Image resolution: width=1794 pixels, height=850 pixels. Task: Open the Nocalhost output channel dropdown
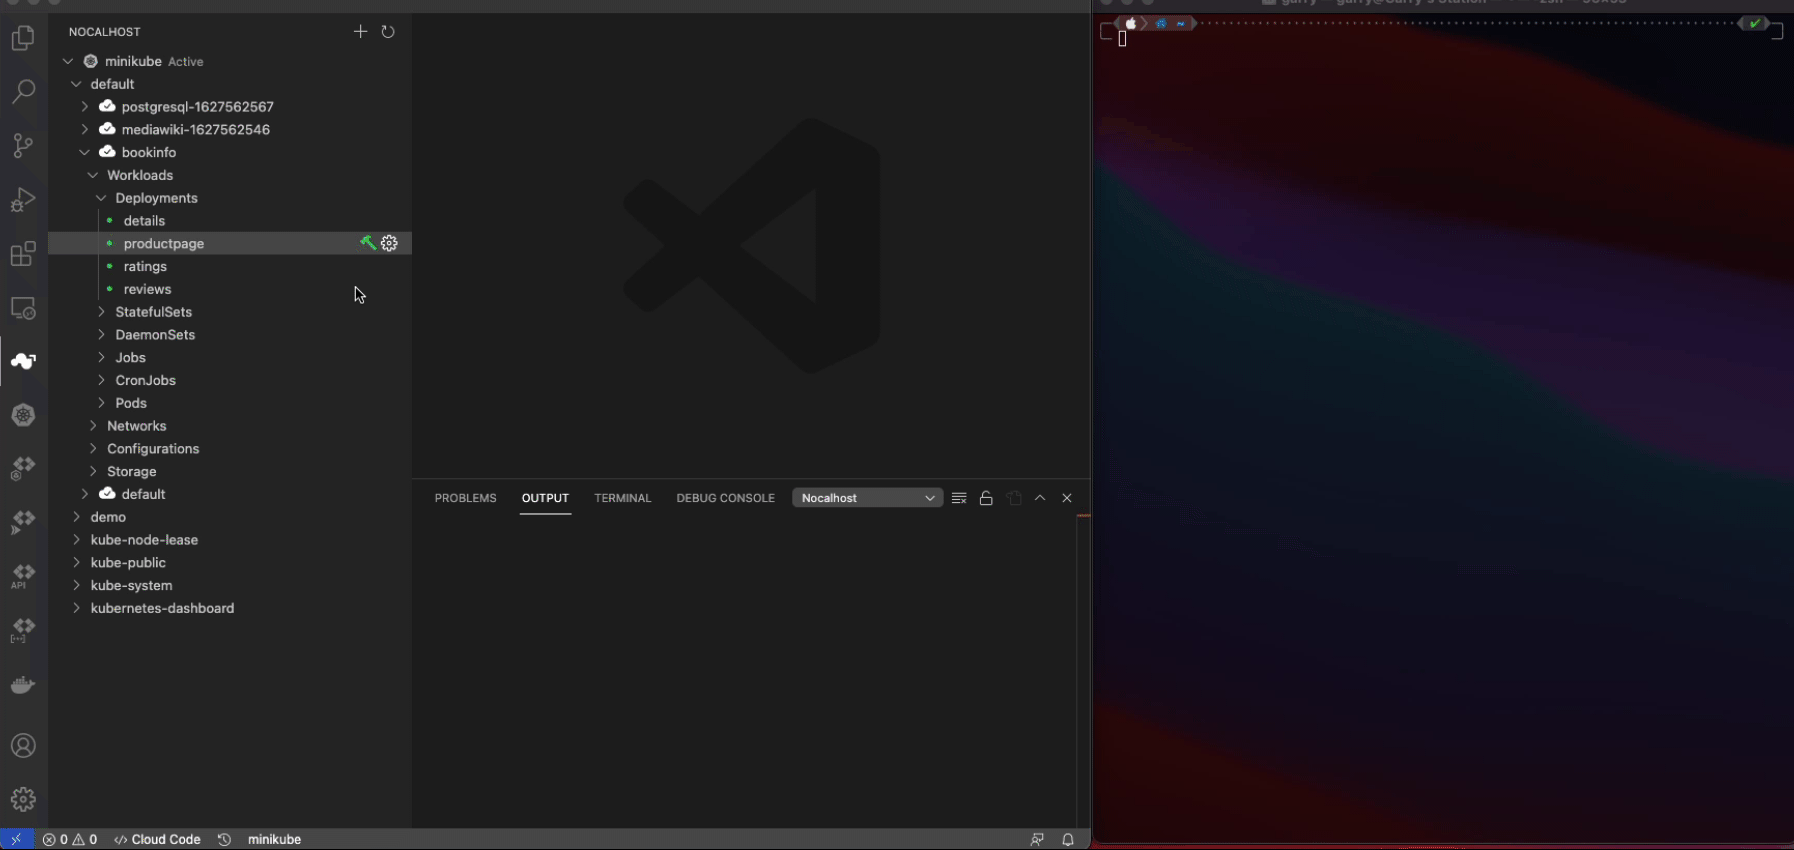click(867, 498)
